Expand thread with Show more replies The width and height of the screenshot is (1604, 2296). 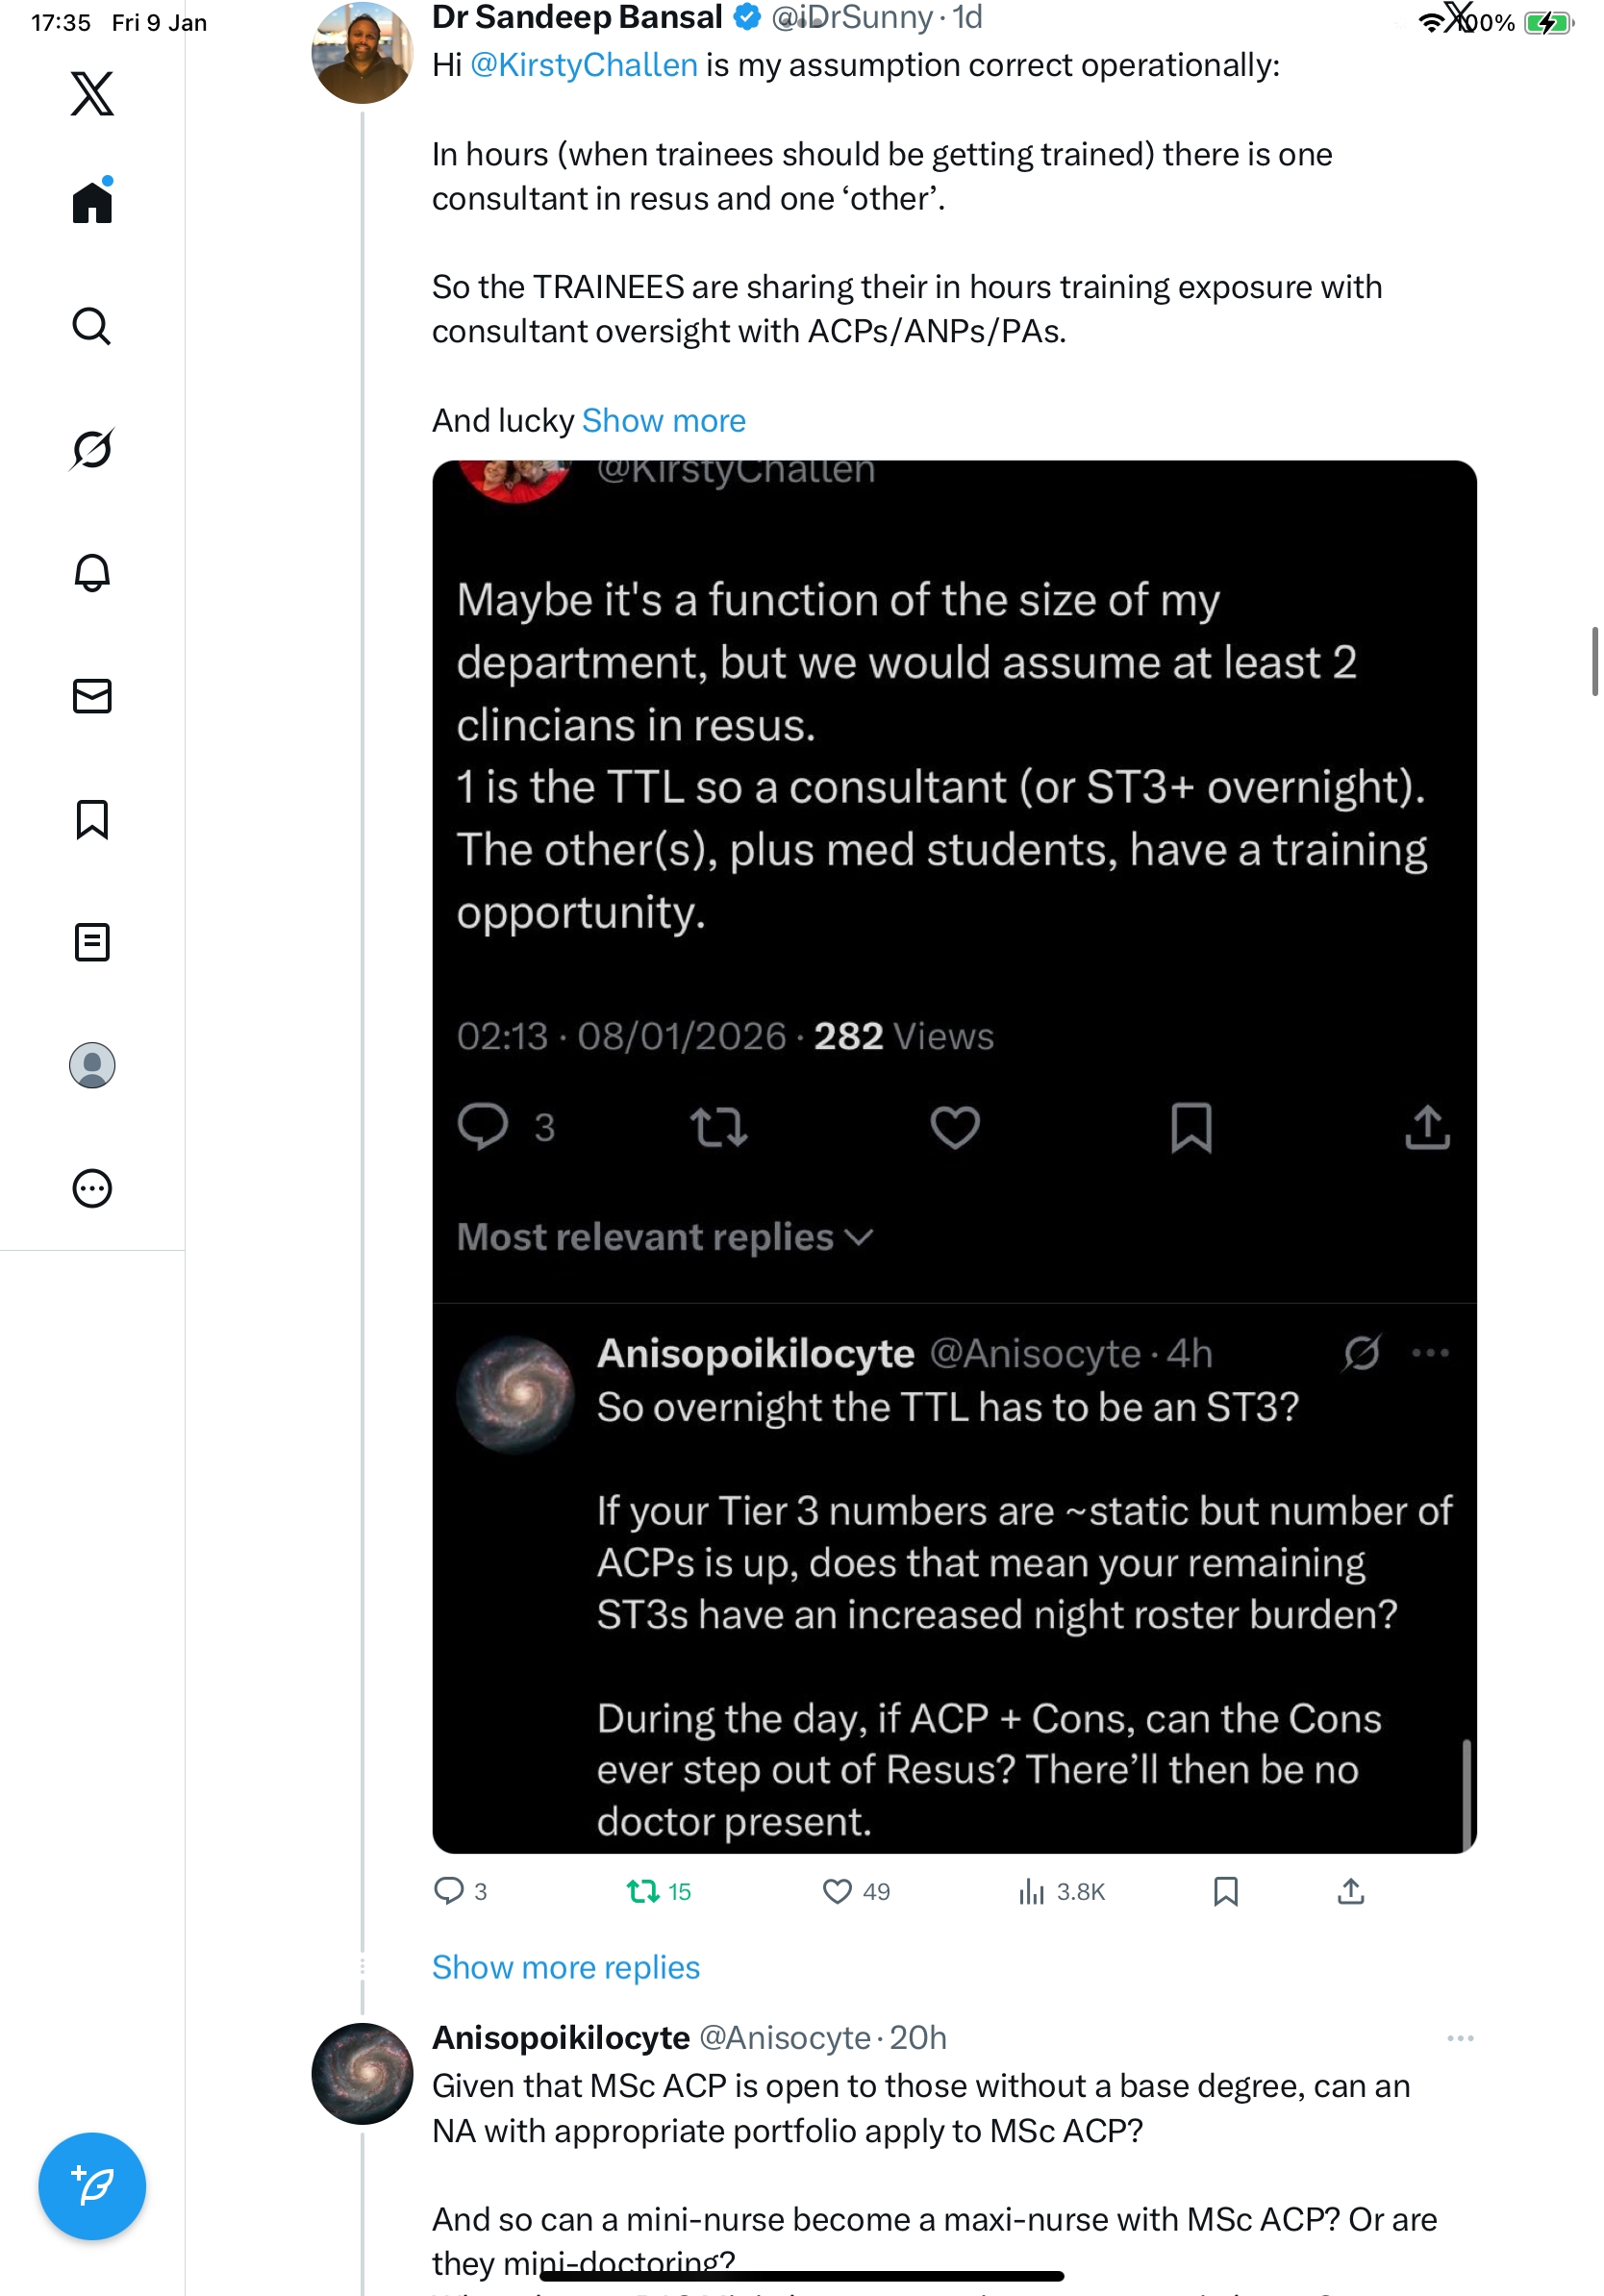(x=565, y=1967)
